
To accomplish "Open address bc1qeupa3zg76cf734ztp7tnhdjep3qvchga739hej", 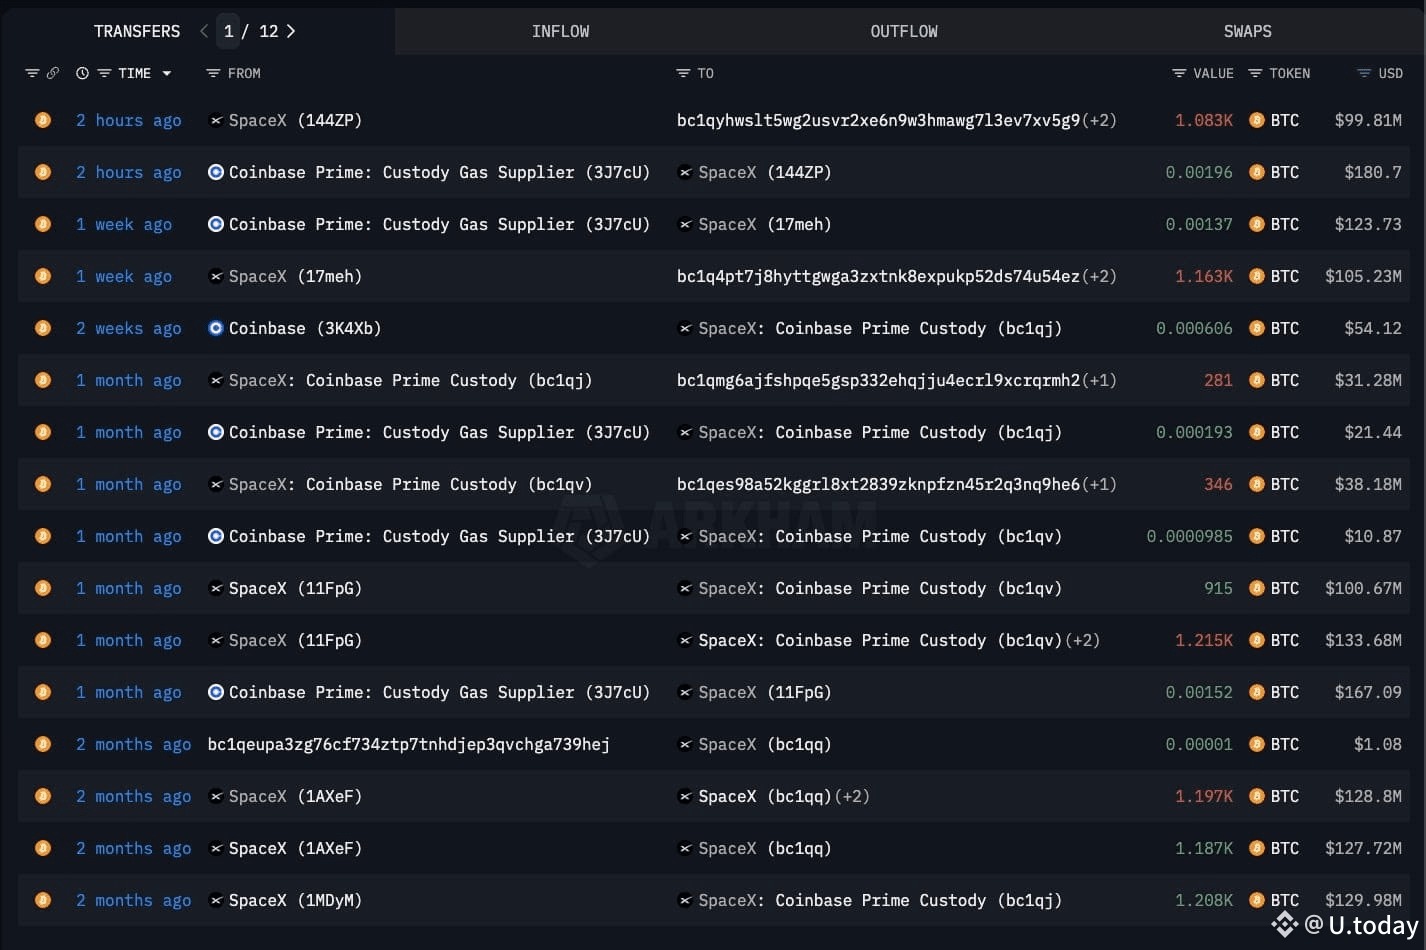I will (408, 744).
